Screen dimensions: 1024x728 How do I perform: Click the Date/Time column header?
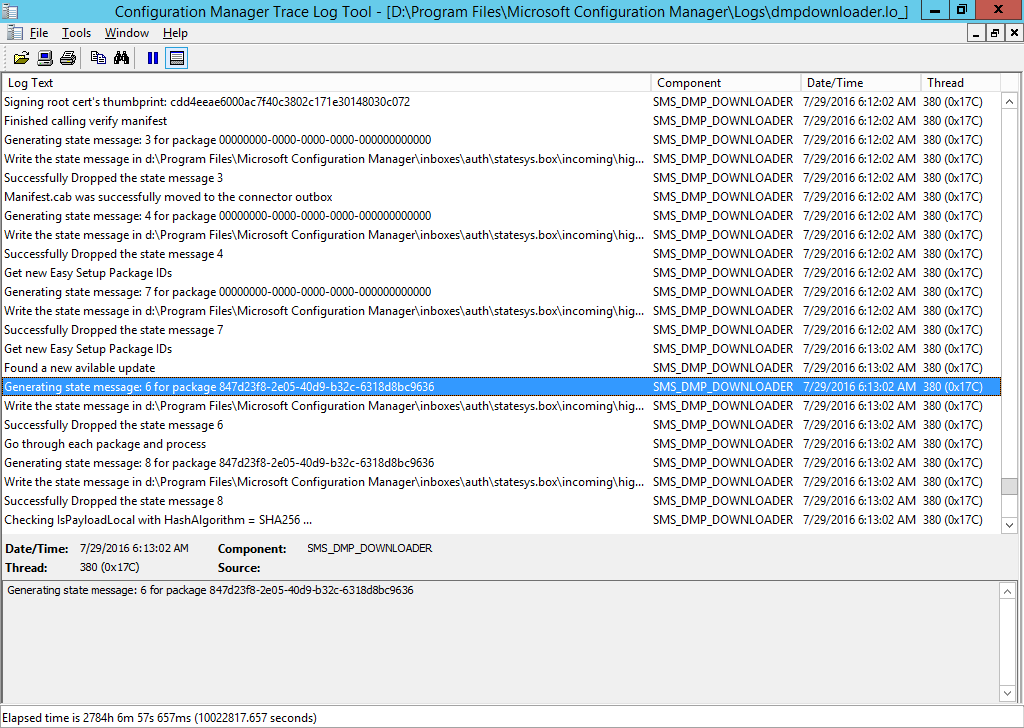pos(861,83)
